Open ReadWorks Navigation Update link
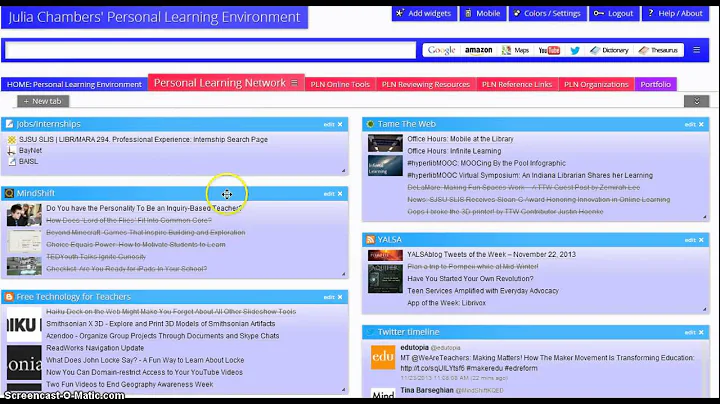720x404 pixels. pos(95,348)
